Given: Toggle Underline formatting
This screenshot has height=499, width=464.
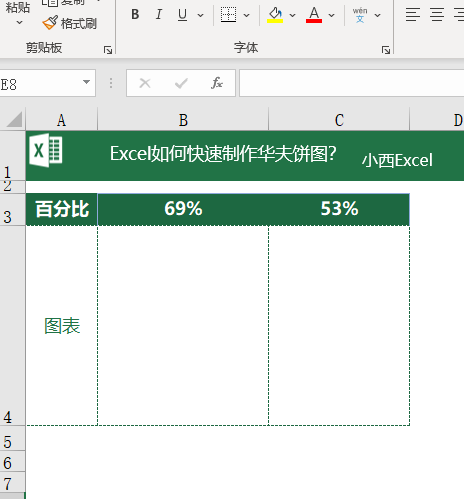Looking at the screenshot, I should tap(182, 15).
